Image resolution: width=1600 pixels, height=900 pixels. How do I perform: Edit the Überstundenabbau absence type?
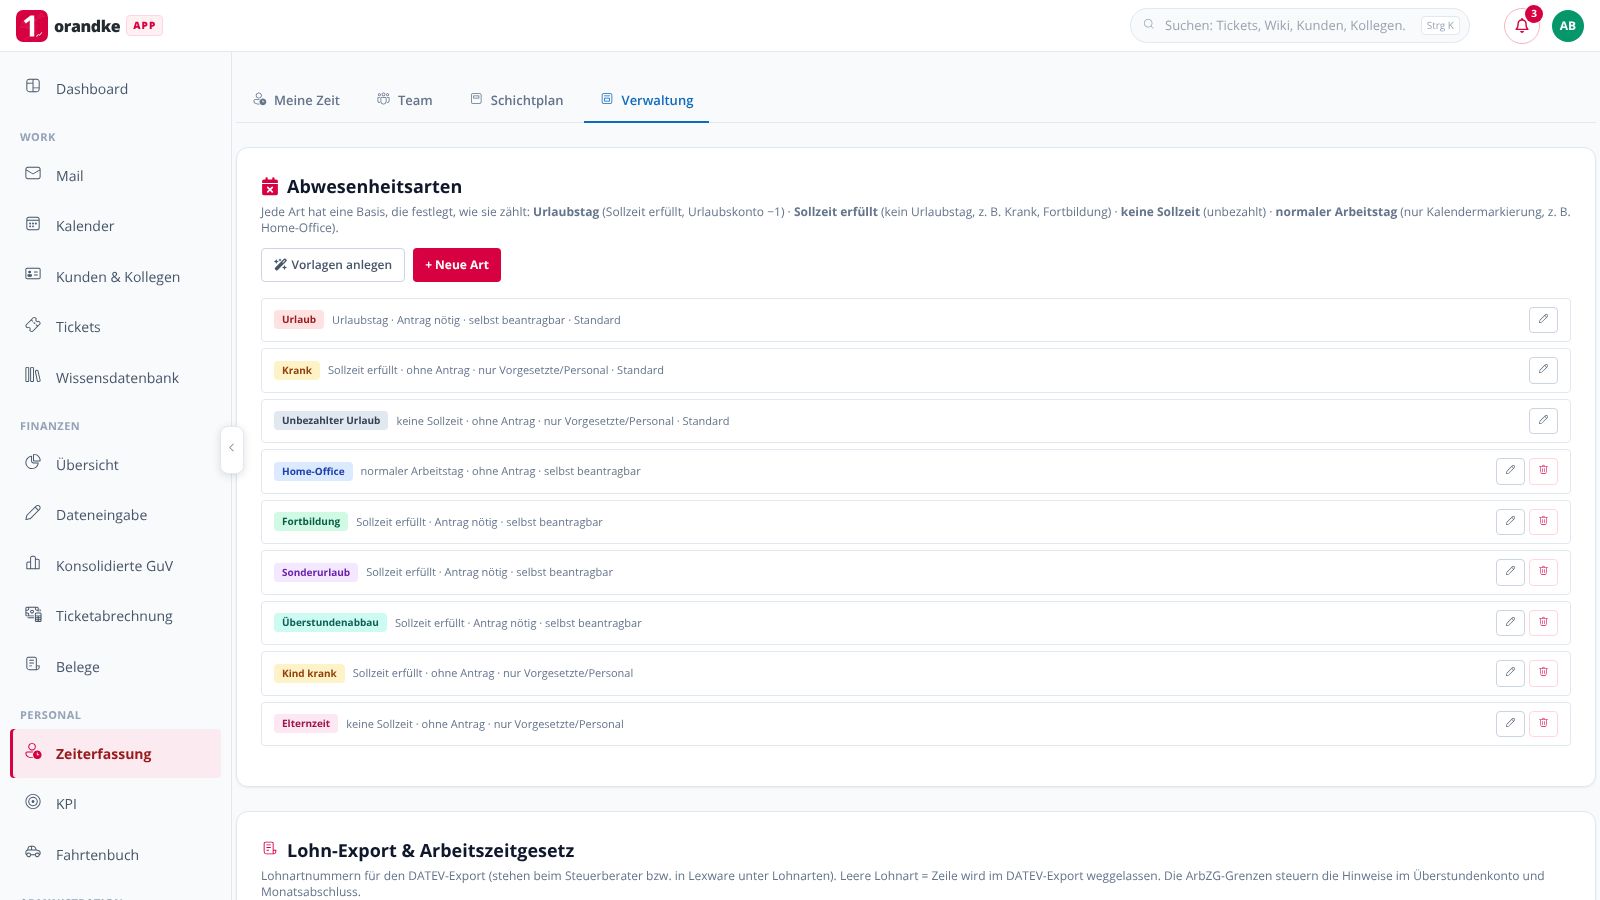pyautogui.click(x=1510, y=623)
